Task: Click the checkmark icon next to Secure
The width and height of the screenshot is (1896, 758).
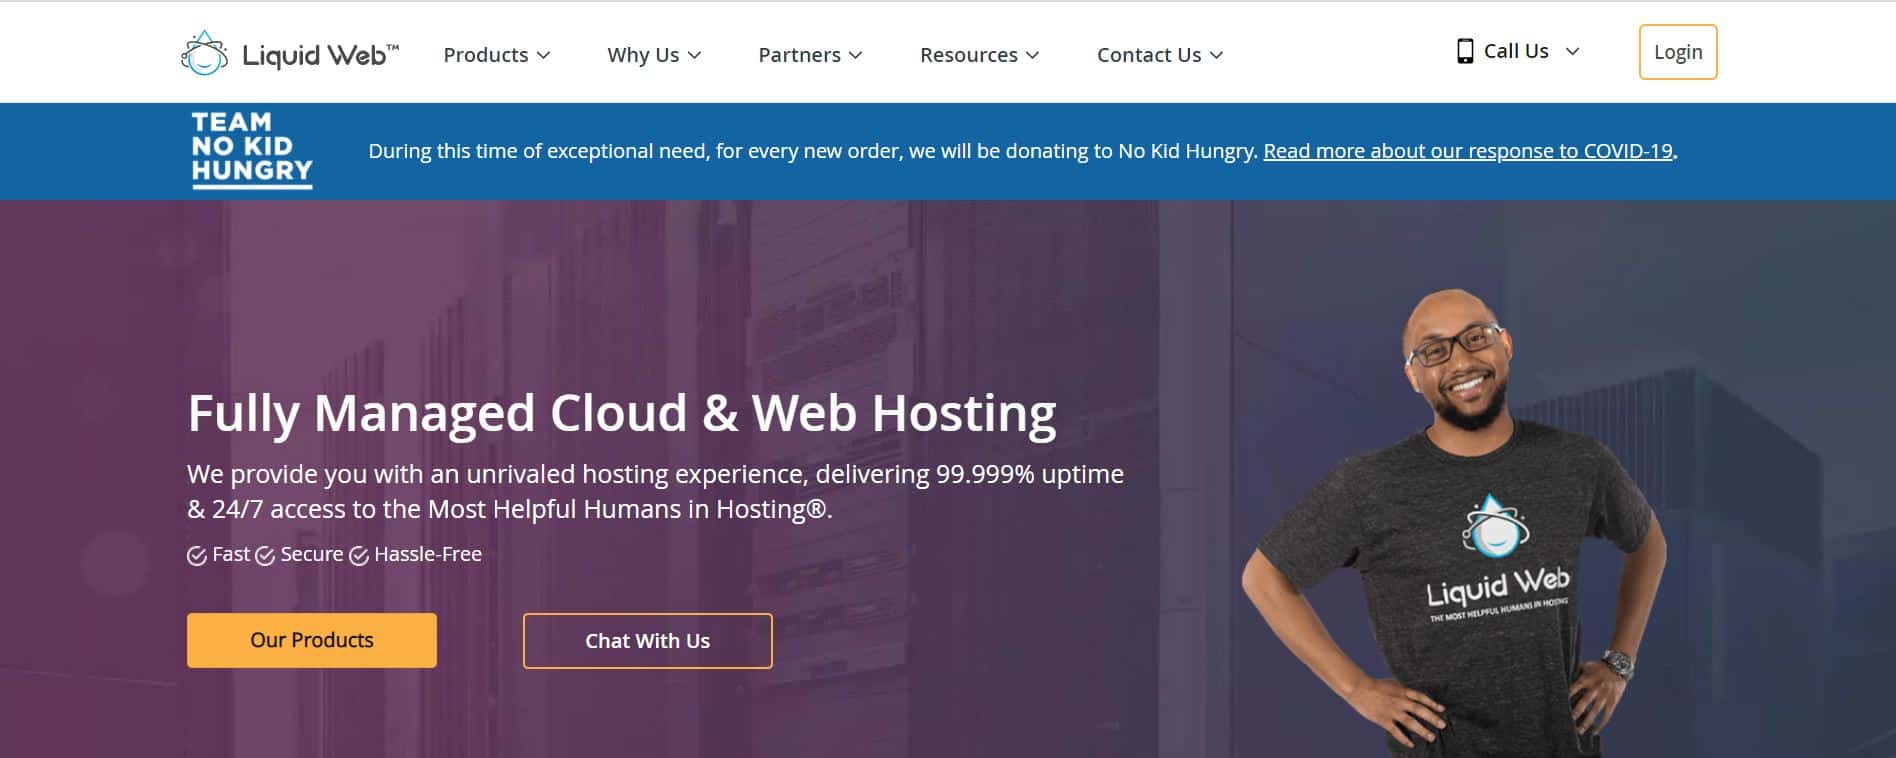Action: coord(265,556)
